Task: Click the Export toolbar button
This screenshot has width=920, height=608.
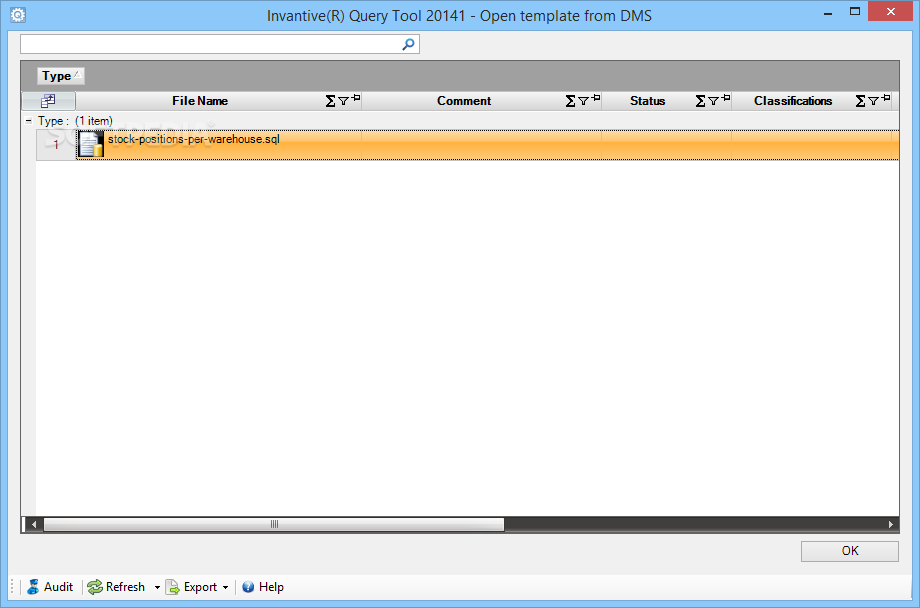Action: (191, 587)
